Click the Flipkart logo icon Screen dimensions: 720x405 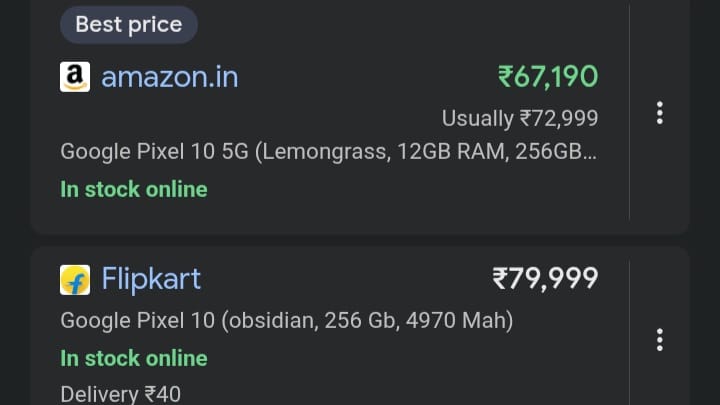tap(75, 279)
